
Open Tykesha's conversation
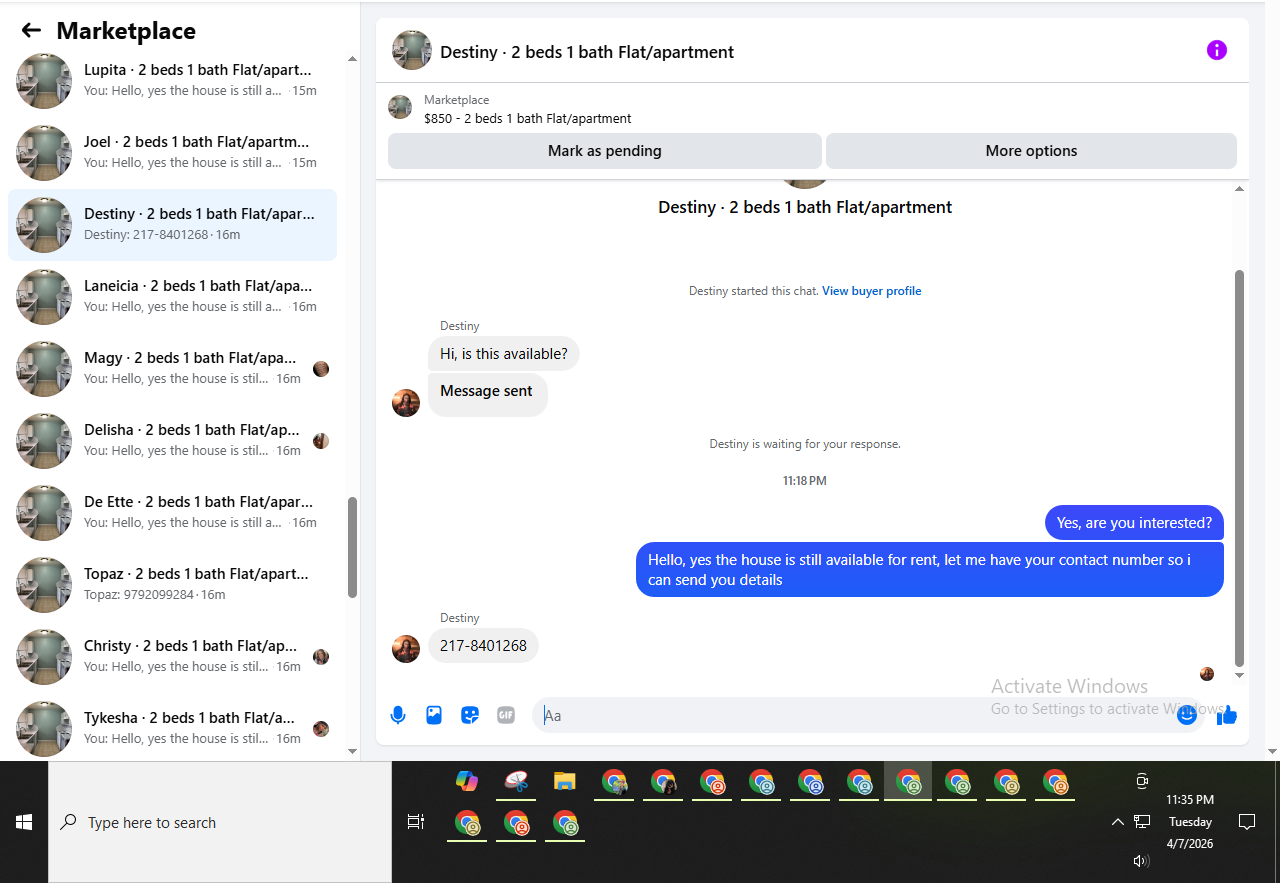tap(172, 729)
